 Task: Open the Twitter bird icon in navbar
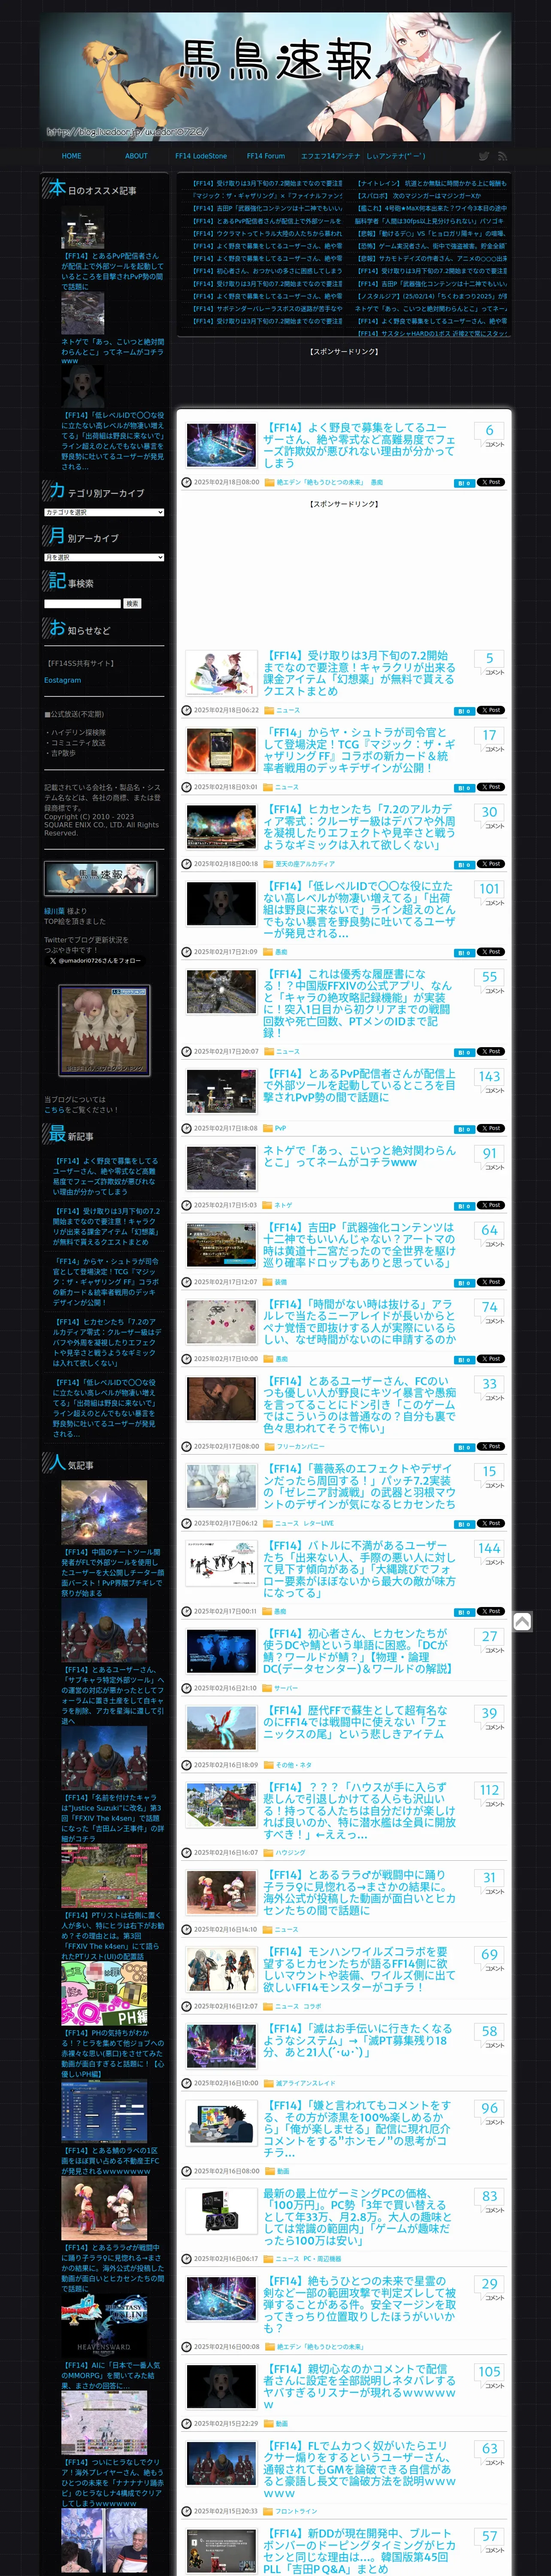click(483, 156)
